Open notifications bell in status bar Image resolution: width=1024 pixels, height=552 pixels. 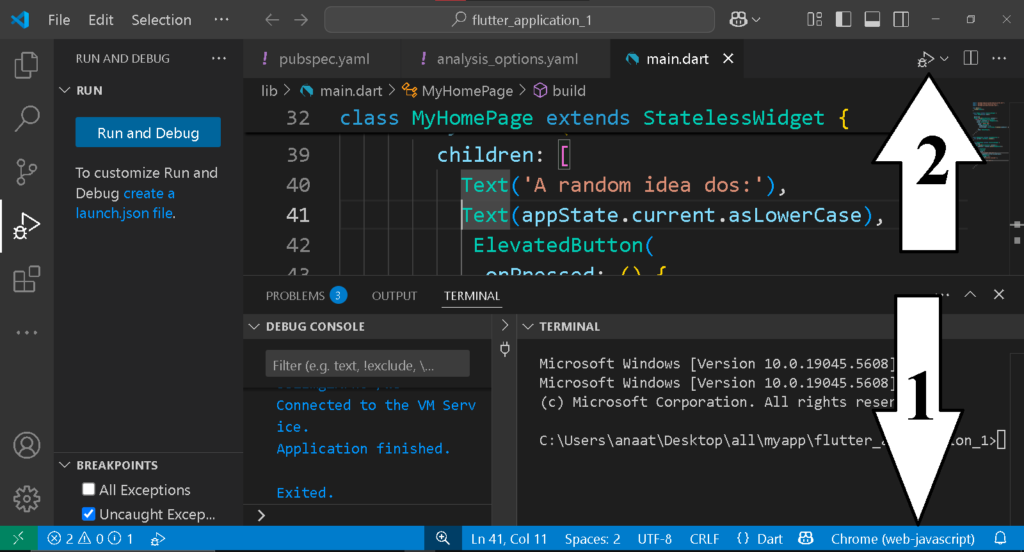tap(999, 539)
